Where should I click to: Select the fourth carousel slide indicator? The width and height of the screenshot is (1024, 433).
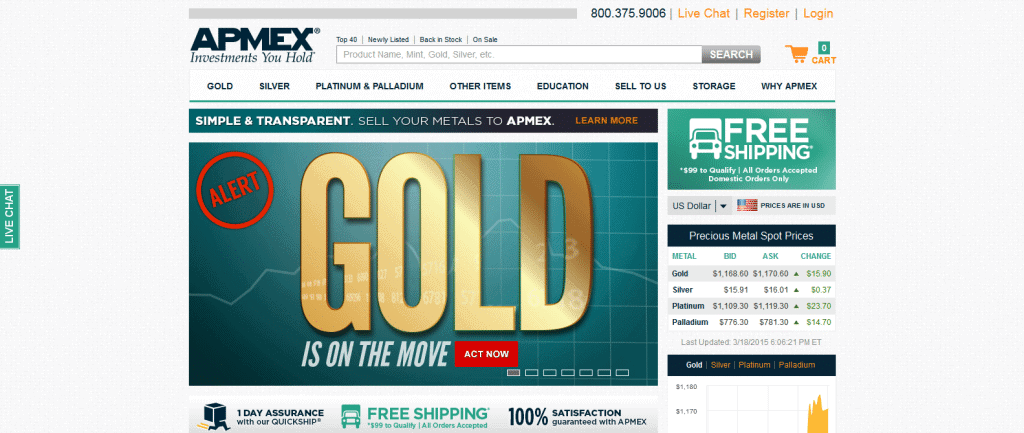[x=568, y=372]
